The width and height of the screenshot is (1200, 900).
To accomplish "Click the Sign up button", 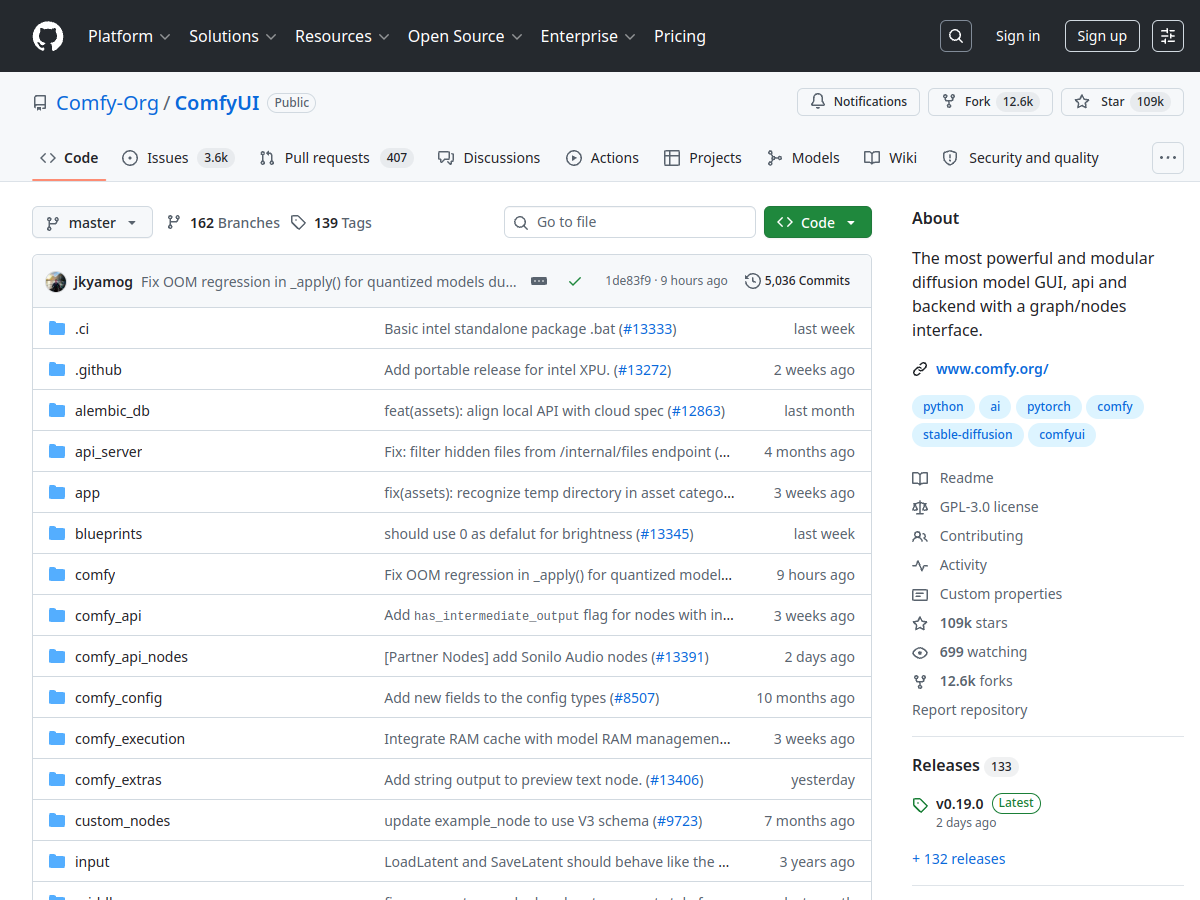I will coord(1101,35).
